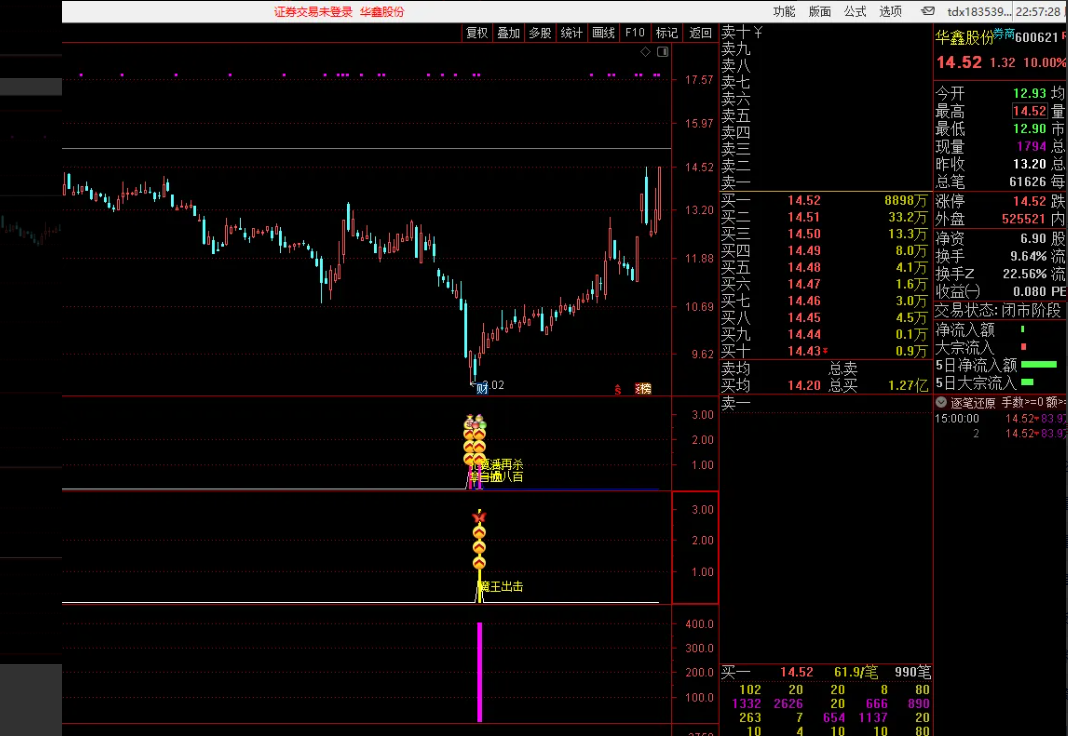The height and width of the screenshot is (736, 1068).
Task: Click the red butterfly signal icon
Action: [479, 516]
